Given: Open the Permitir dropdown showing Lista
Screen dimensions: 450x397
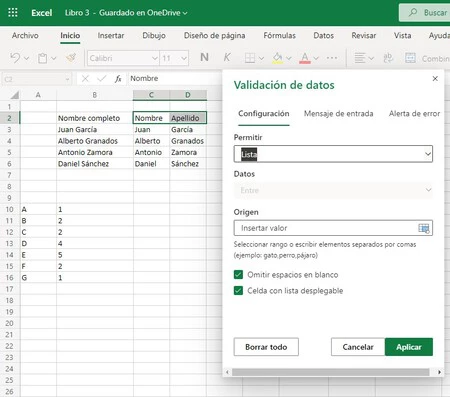Looking at the screenshot, I should [333, 154].
